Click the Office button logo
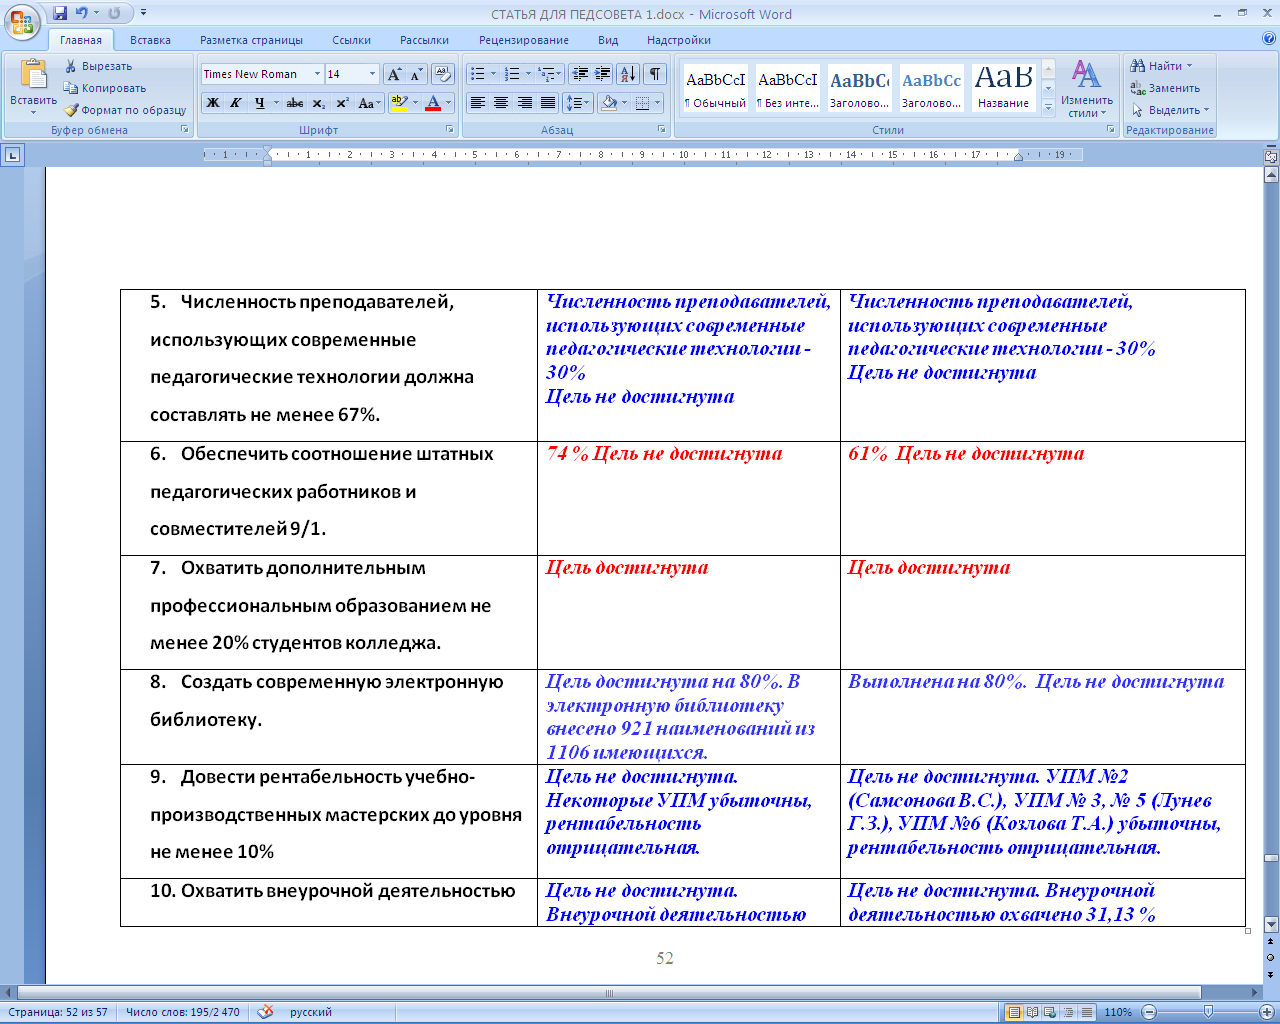The image size is (1280, 1024). pyautogui.click(x=22, y=22)
